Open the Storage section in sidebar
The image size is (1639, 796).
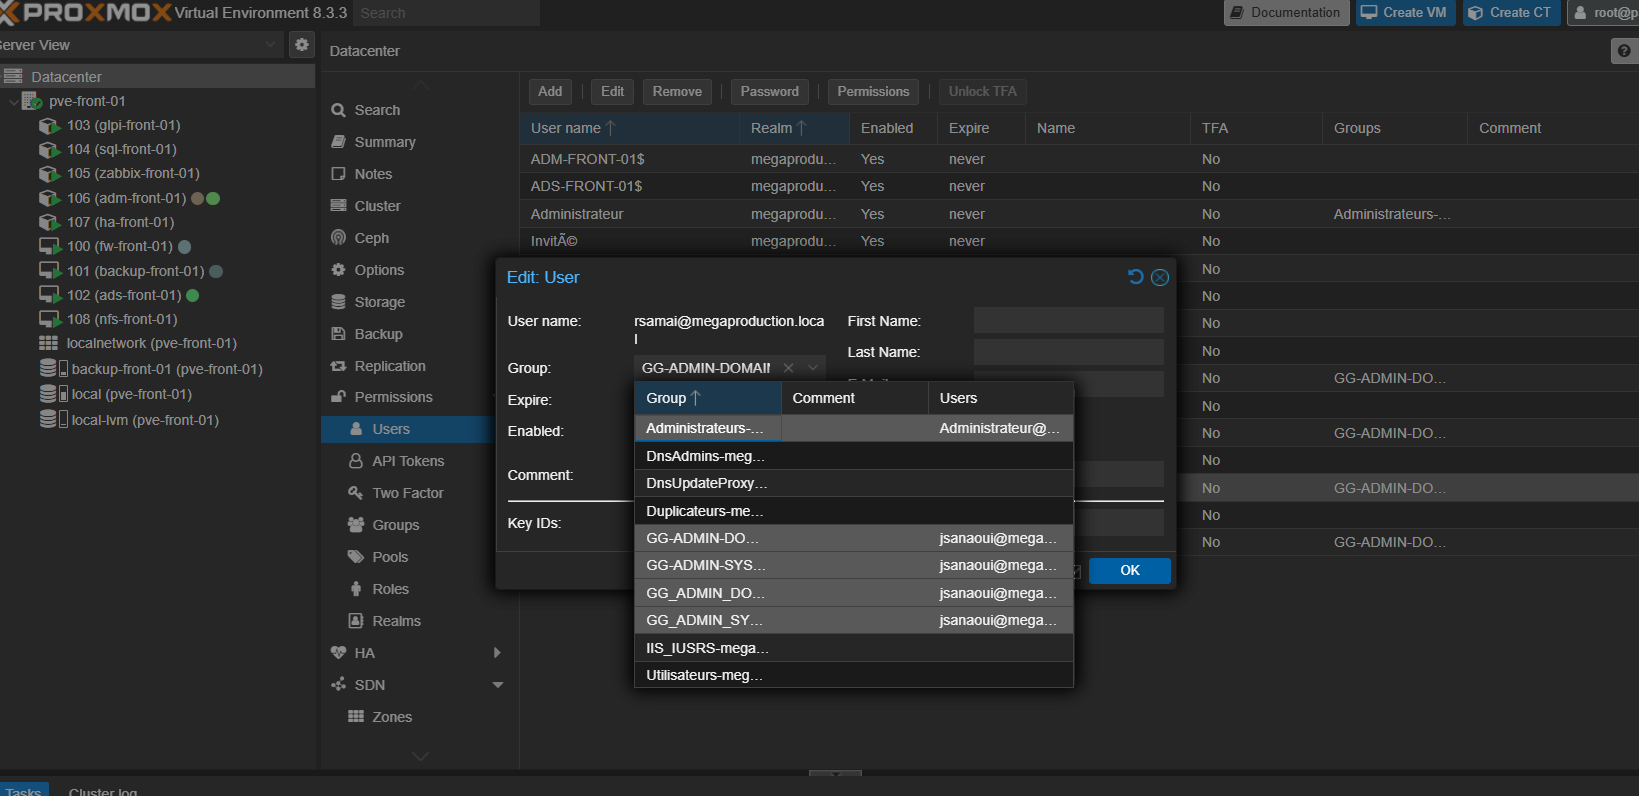pyautogui.click(x=379, y=302)
